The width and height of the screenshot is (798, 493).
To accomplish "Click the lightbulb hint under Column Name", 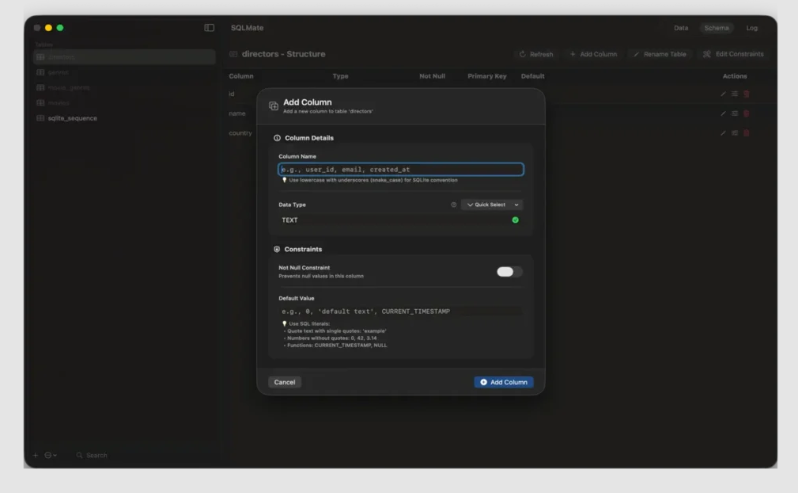I will tap(284, 180).
